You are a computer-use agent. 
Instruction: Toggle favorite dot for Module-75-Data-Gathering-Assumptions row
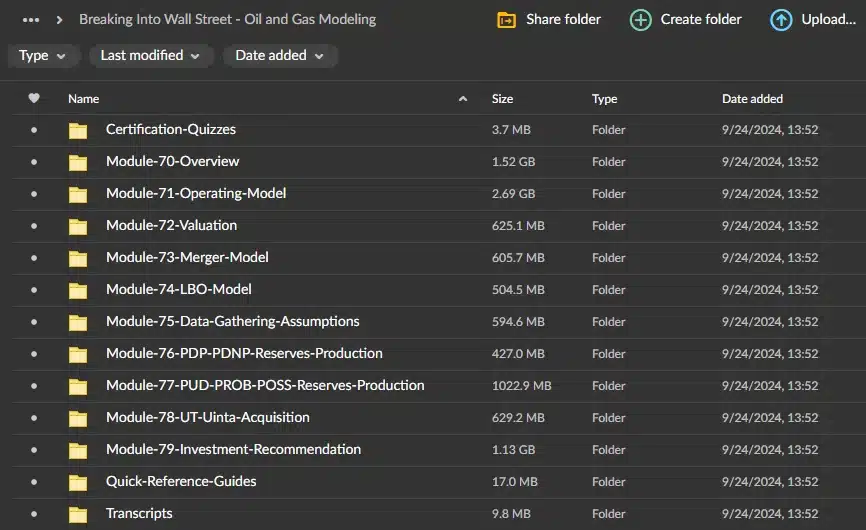click(x=34, y=322)
